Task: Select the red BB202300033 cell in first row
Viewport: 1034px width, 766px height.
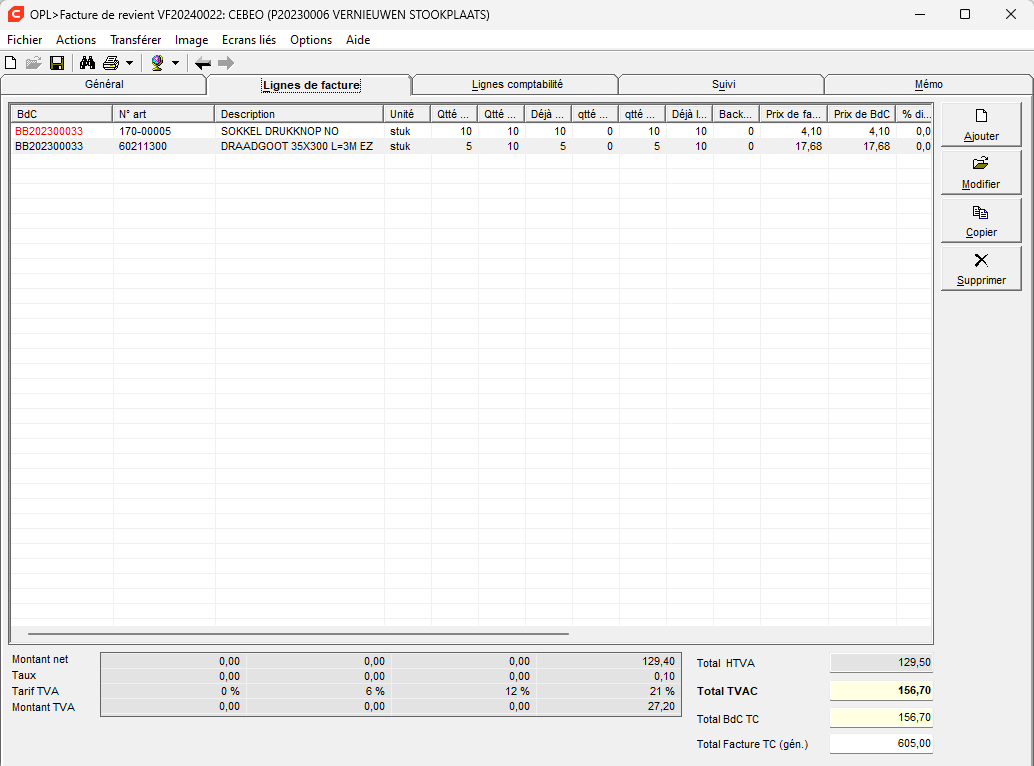Action: pos(49,131)
